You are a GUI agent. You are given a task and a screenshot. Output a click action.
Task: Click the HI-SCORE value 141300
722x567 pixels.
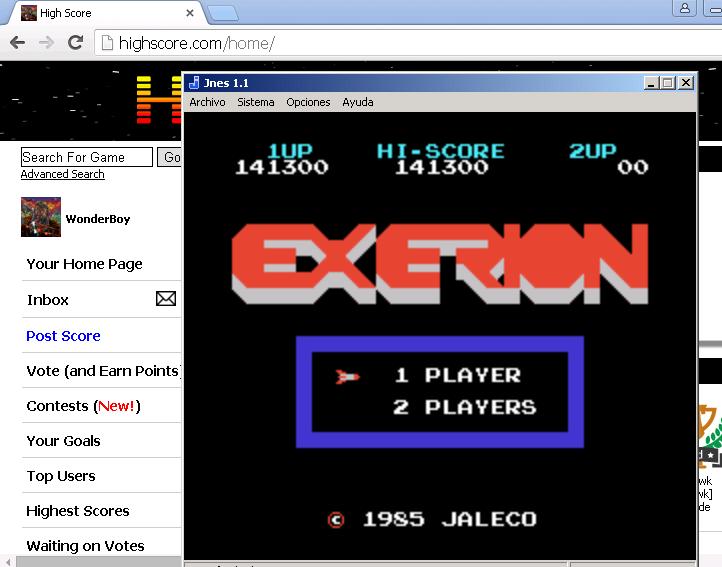442,167
